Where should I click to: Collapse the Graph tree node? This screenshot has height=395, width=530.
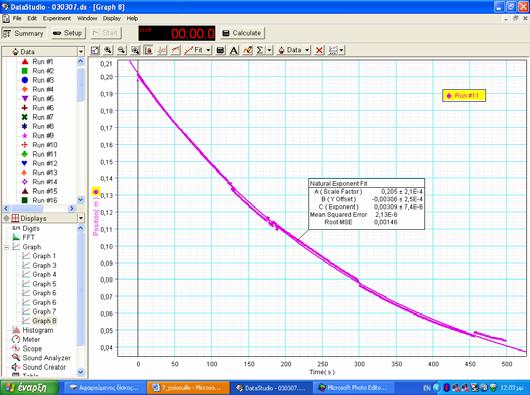[x=6, y=247]
